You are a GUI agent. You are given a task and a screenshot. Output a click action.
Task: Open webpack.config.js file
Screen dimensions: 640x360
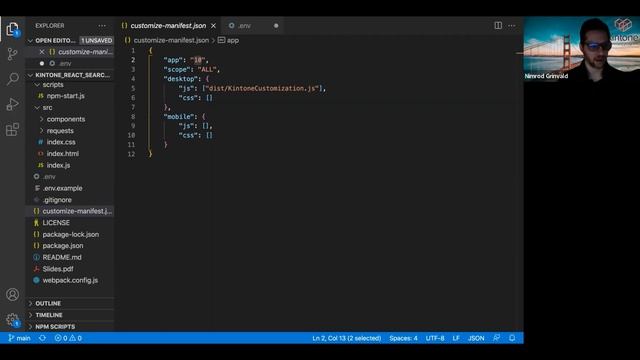tap(70, 280)
